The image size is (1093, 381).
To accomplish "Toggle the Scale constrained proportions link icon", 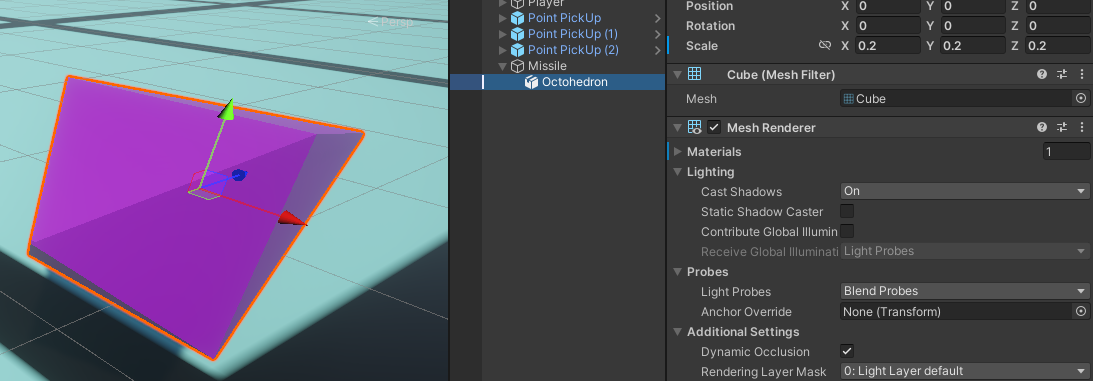I will pos(825,45).
